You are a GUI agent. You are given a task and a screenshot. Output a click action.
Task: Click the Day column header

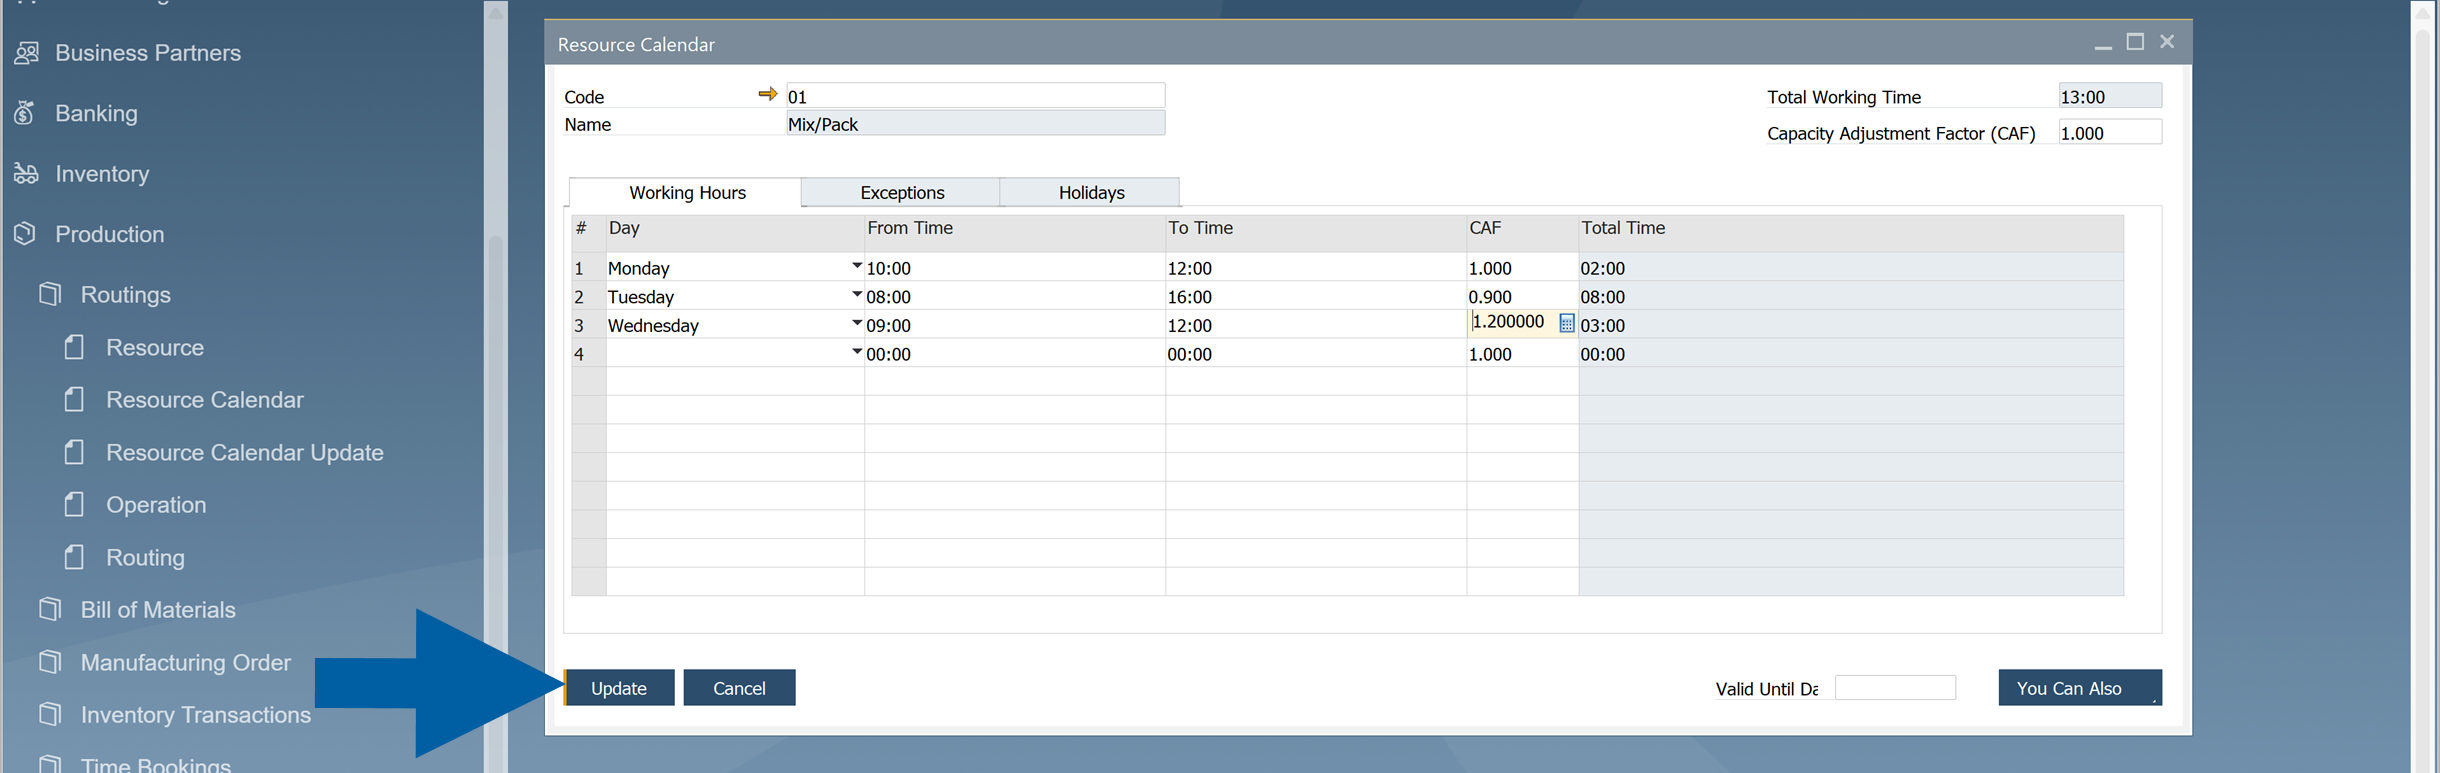click(734, 232)
